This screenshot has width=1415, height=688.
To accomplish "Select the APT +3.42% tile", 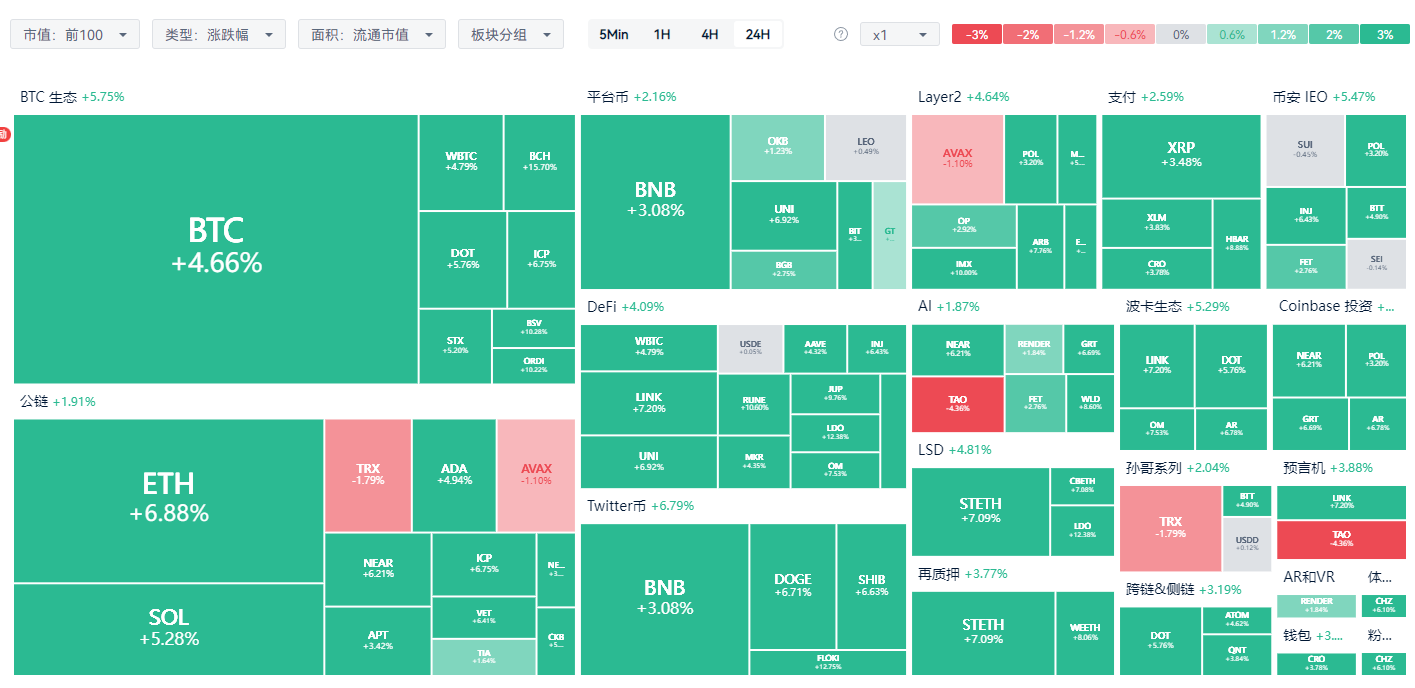I will click(378, 640).
